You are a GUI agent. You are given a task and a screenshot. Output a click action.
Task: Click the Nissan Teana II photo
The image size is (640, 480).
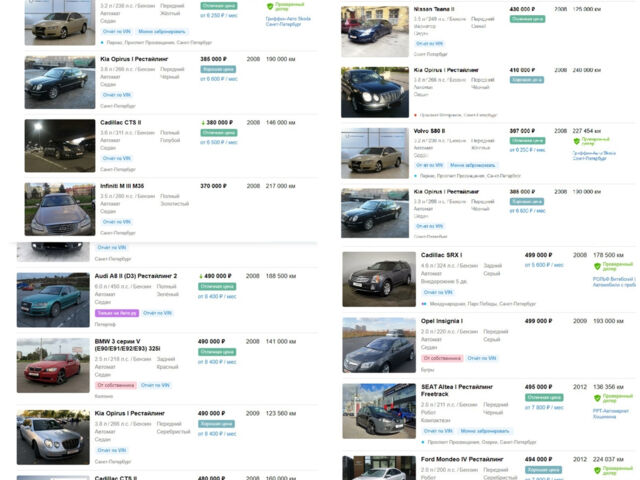coord(375,32)
